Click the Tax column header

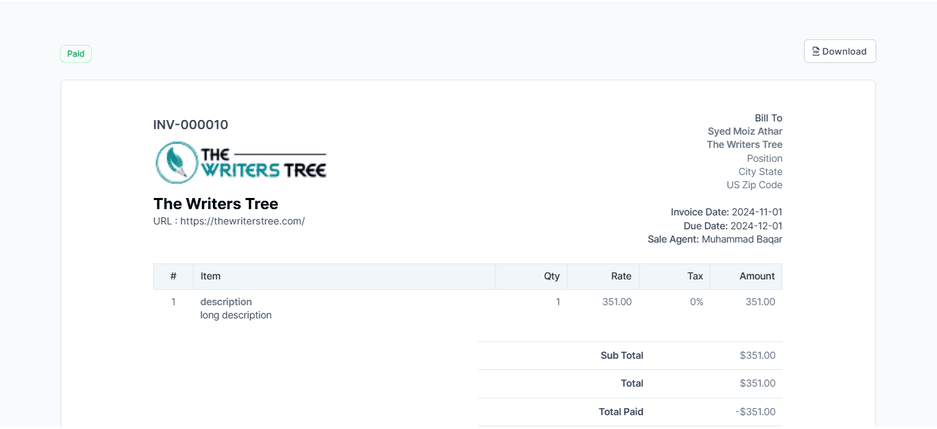coord(694,276)
